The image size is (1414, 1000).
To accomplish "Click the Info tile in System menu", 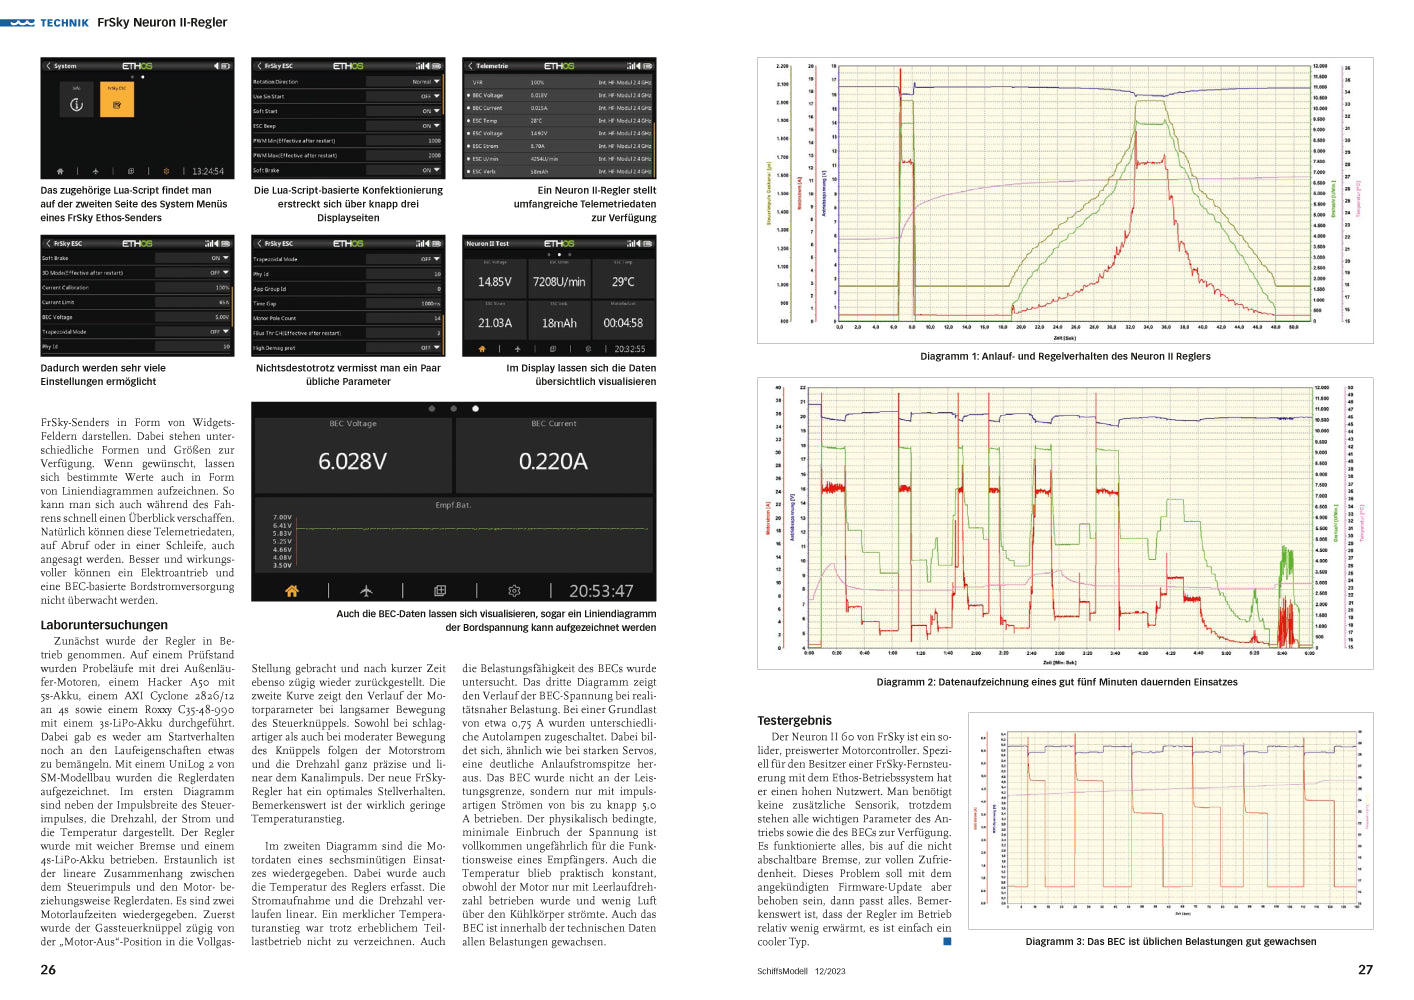I will 76,101.
